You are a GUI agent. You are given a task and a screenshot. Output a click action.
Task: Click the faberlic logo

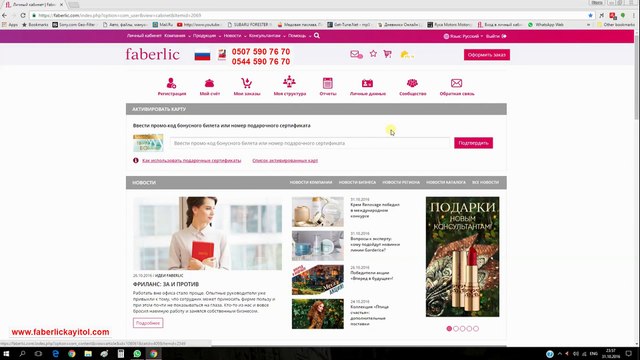tap(152, 54)
